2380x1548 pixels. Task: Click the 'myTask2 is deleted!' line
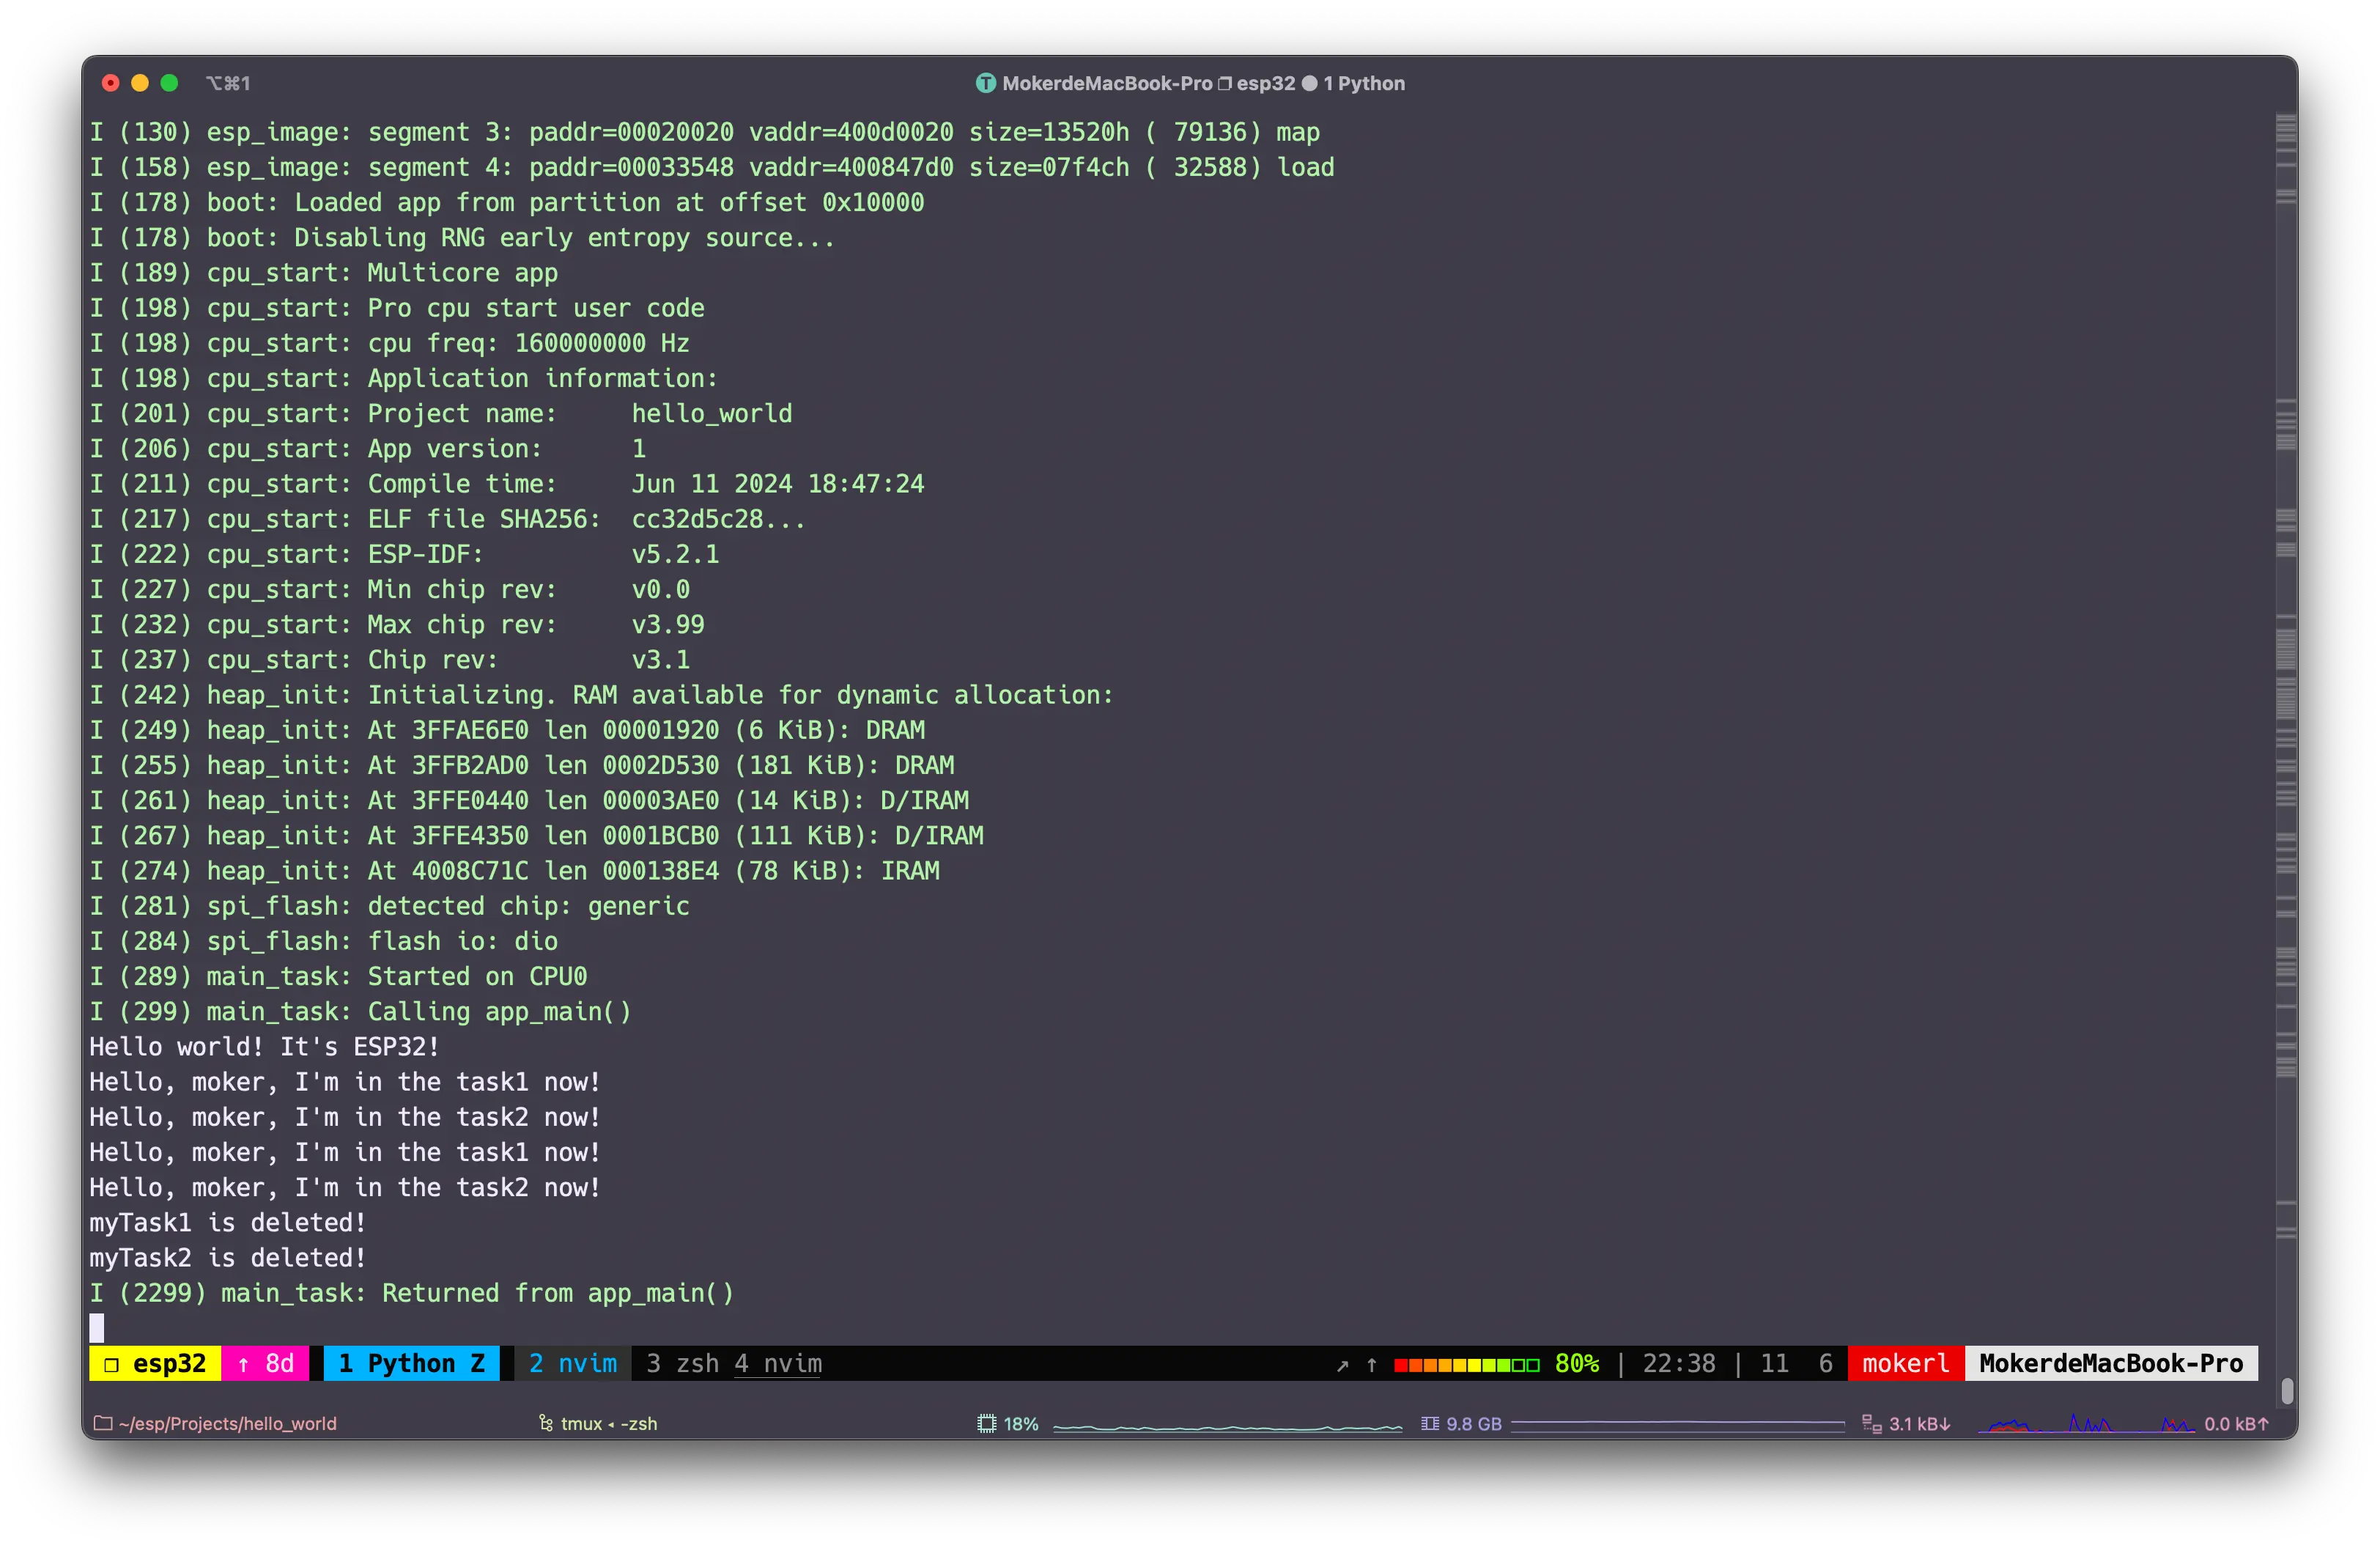[x=228, y=1258]
